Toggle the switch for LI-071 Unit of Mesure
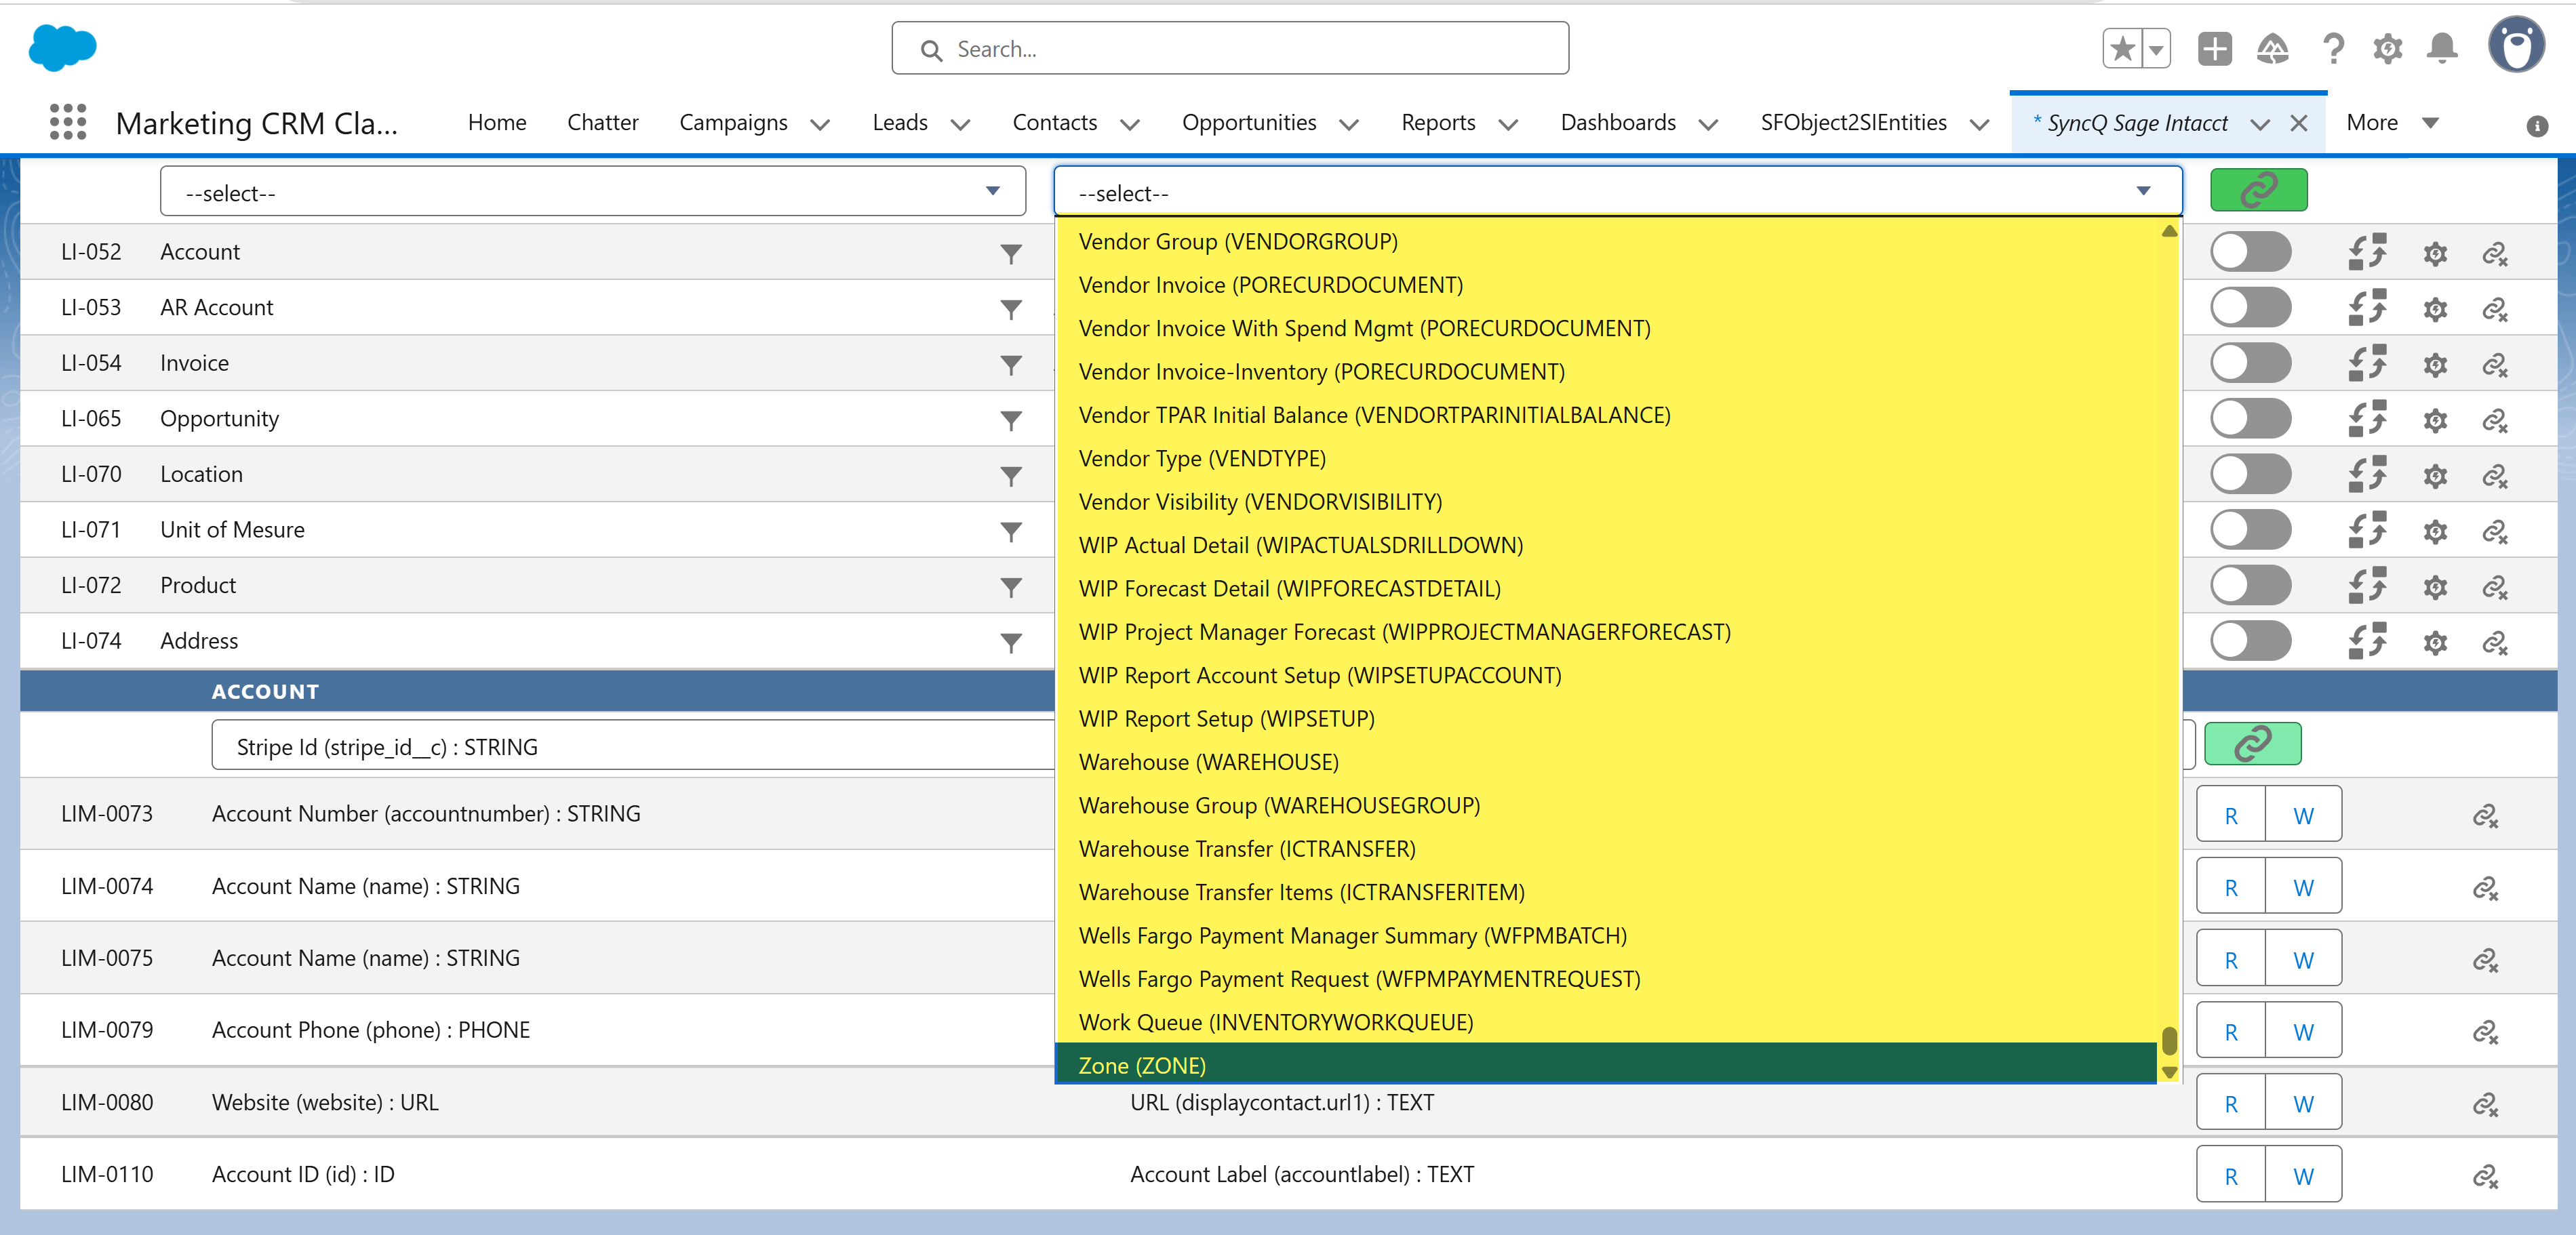This screenshot has width=2576, height=1235. point(2250,530)
